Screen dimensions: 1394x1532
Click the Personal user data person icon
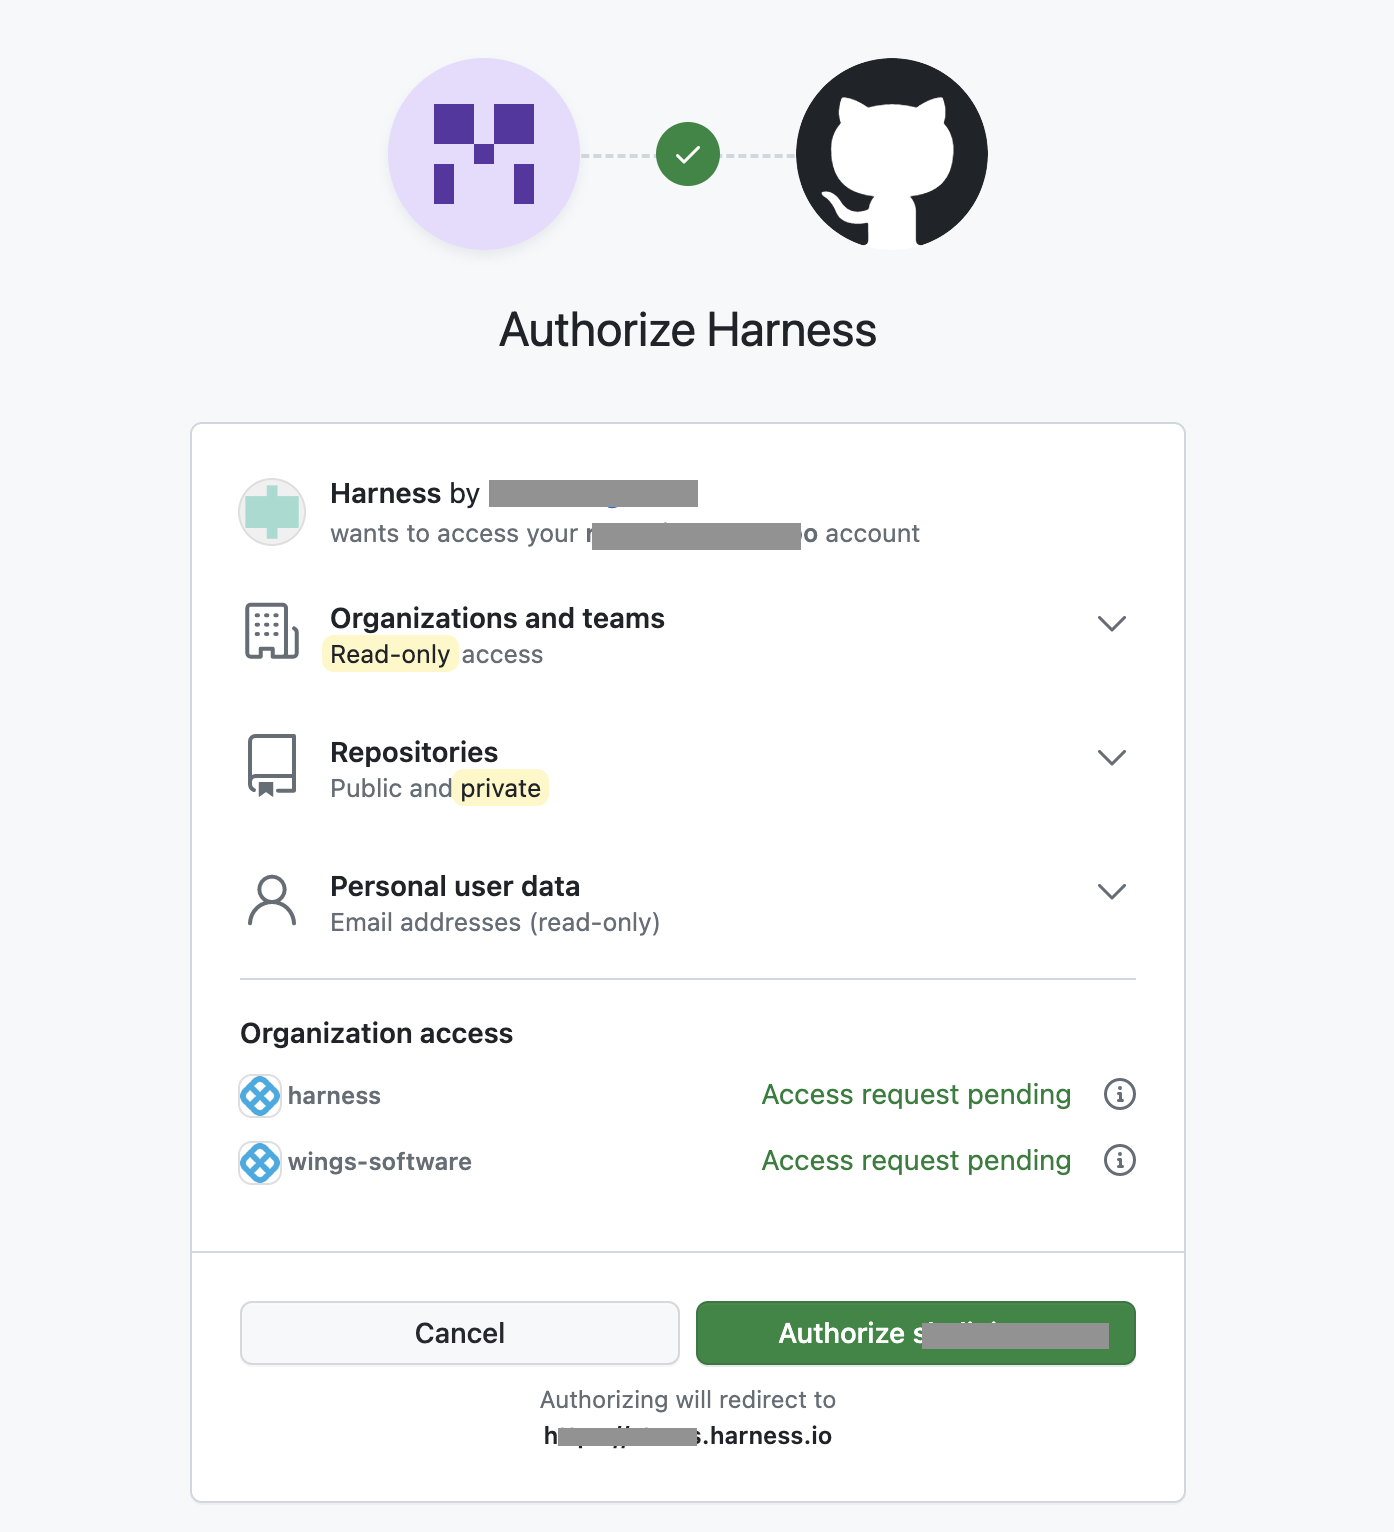(272, 900)
